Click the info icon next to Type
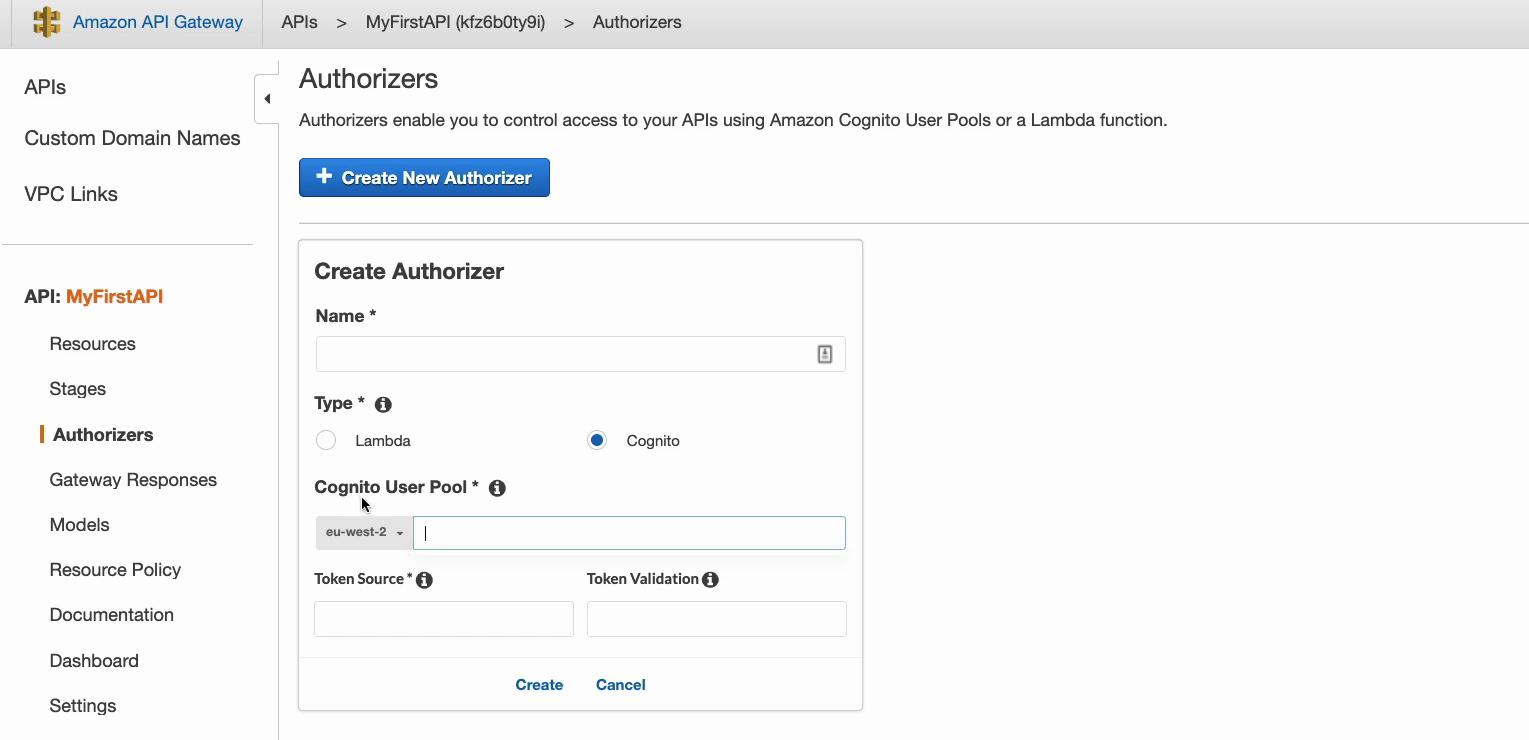Image resolution: width=1529 pixels, height=740 pixels. pyautogui.click(x=383, y=405)
